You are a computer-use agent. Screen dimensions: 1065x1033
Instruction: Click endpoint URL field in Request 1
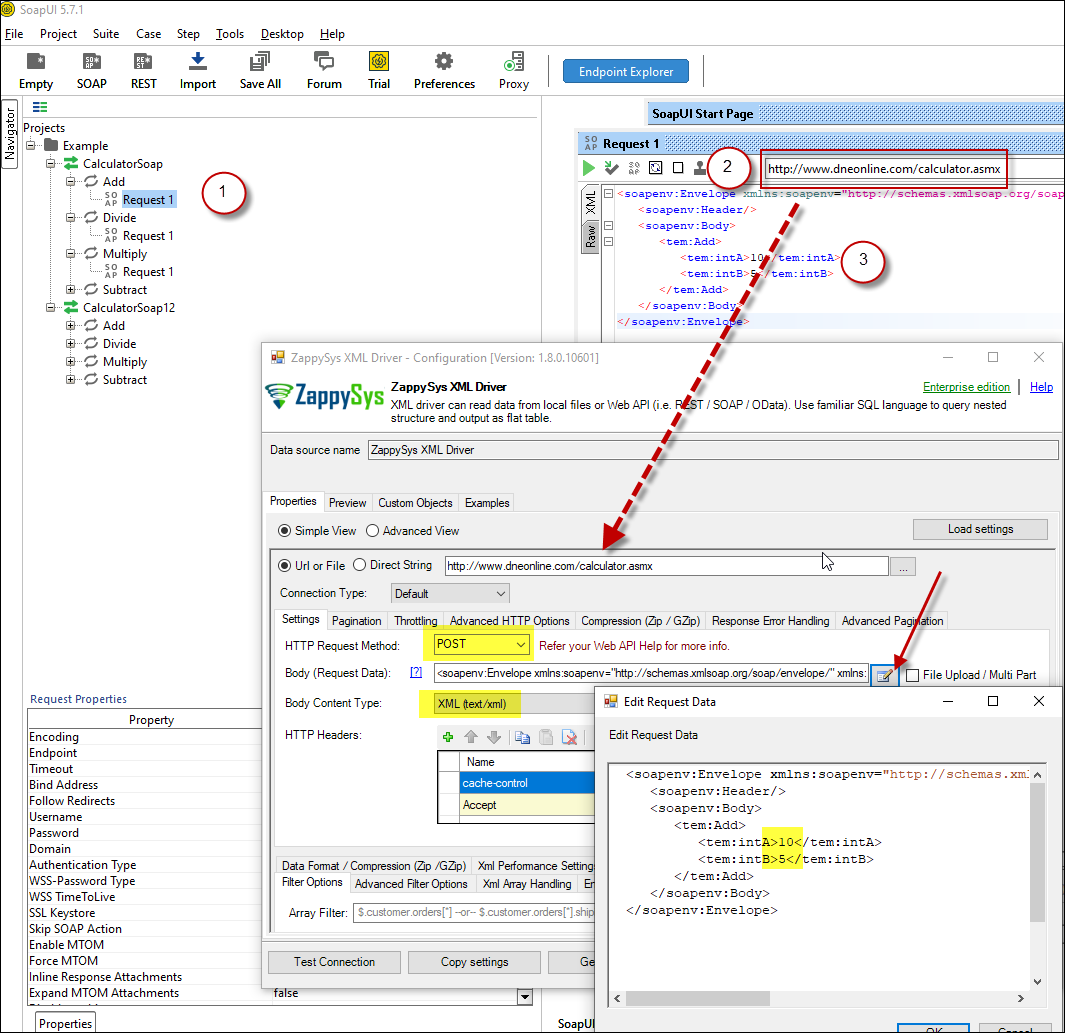(x=883, y=168)
